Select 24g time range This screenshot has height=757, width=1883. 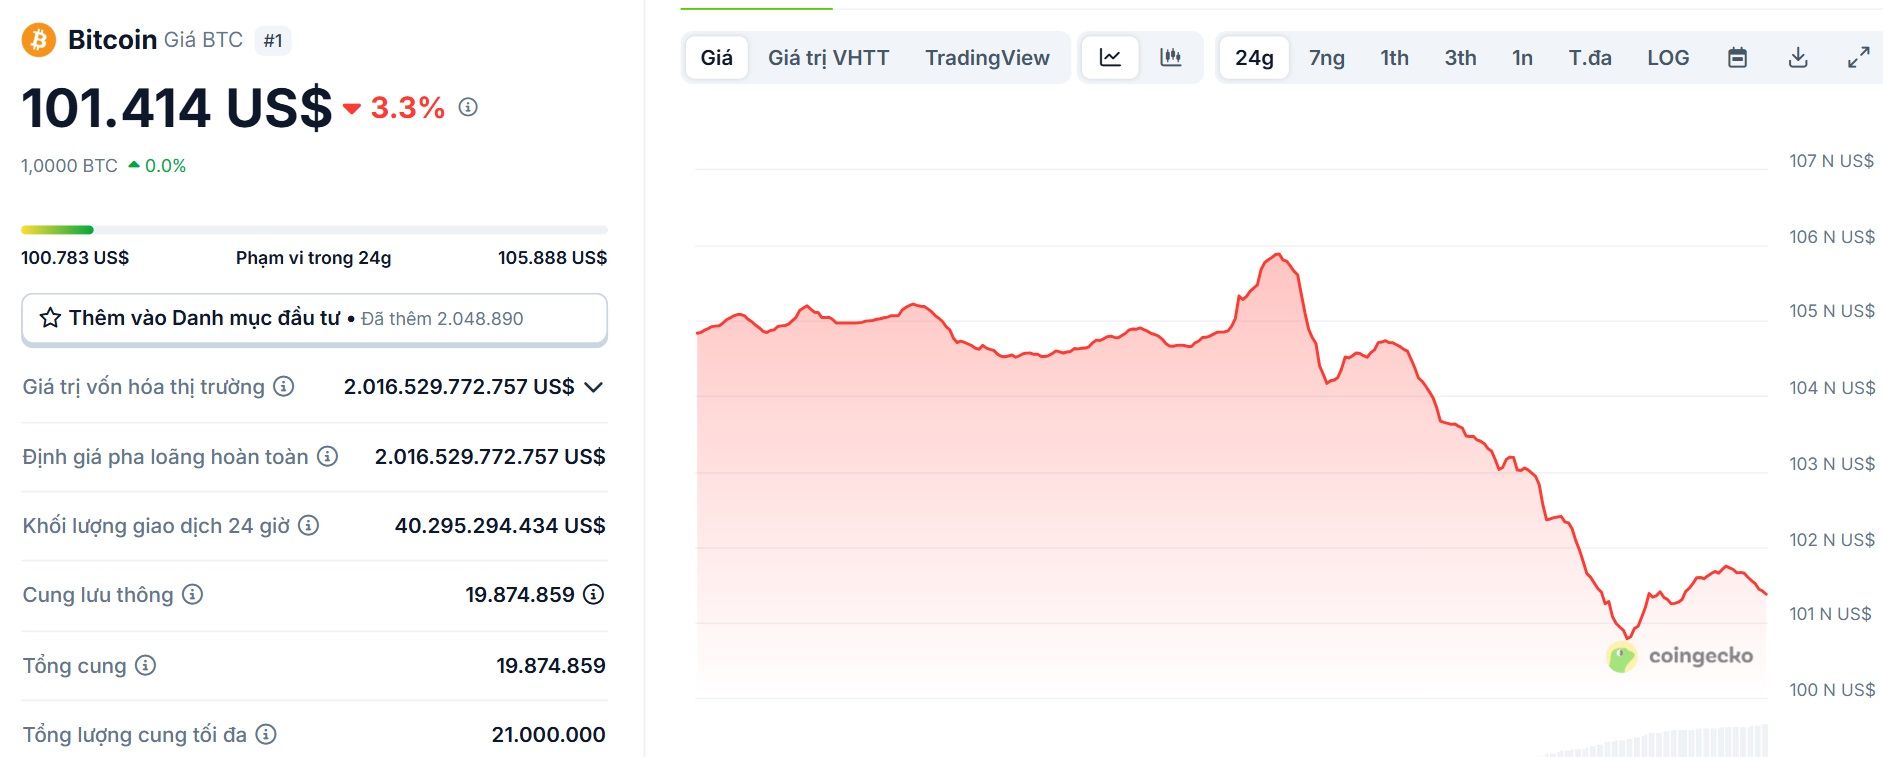(1254, 57)
